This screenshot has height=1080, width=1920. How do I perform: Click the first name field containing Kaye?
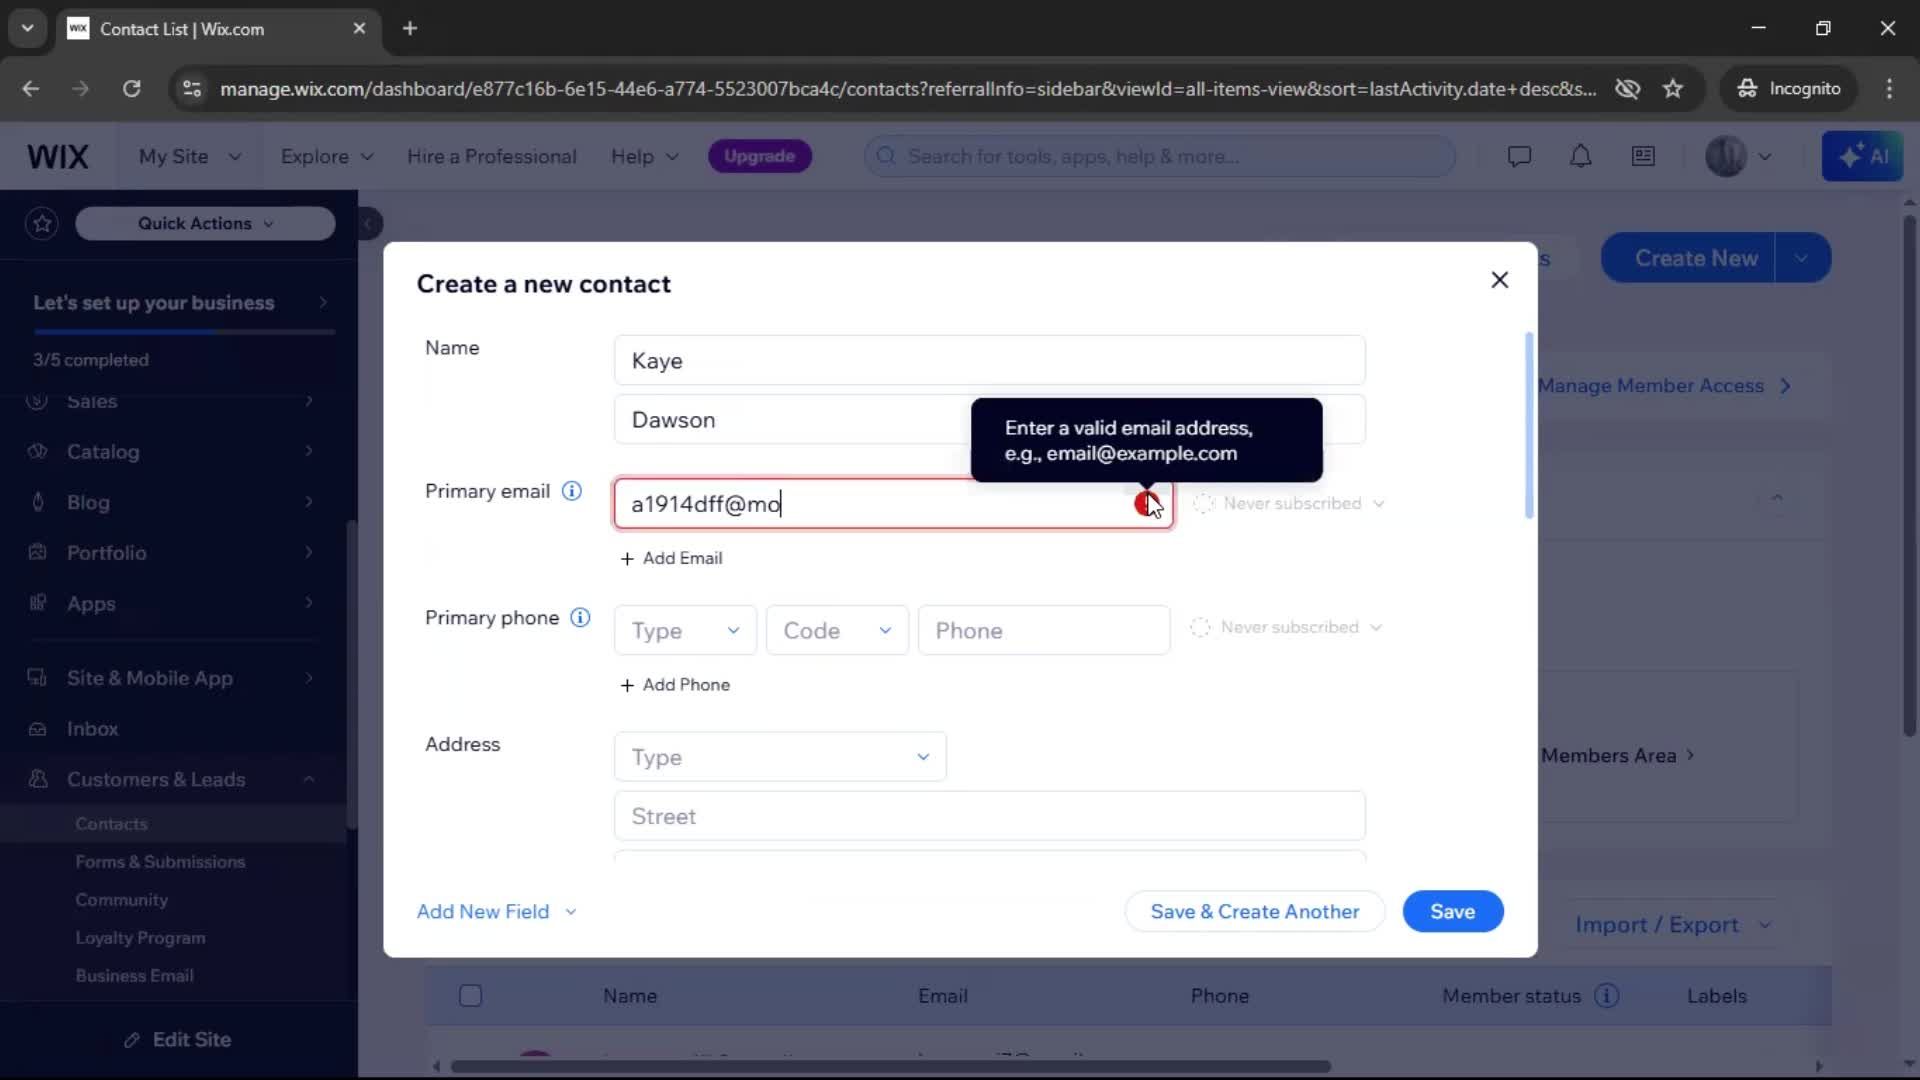989,361
